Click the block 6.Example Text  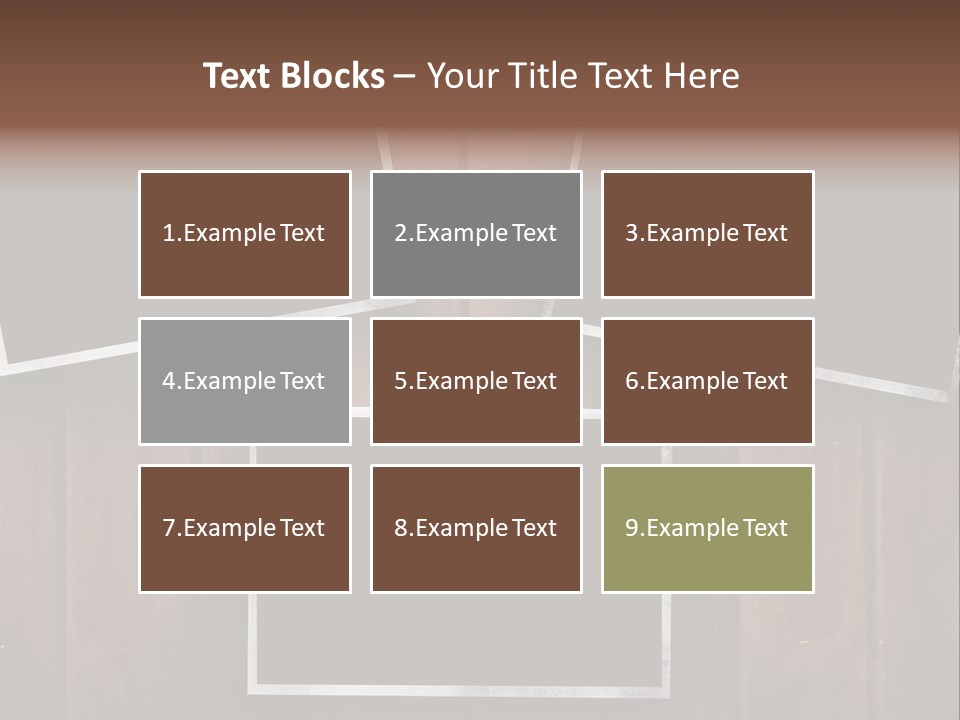point(708,381)
